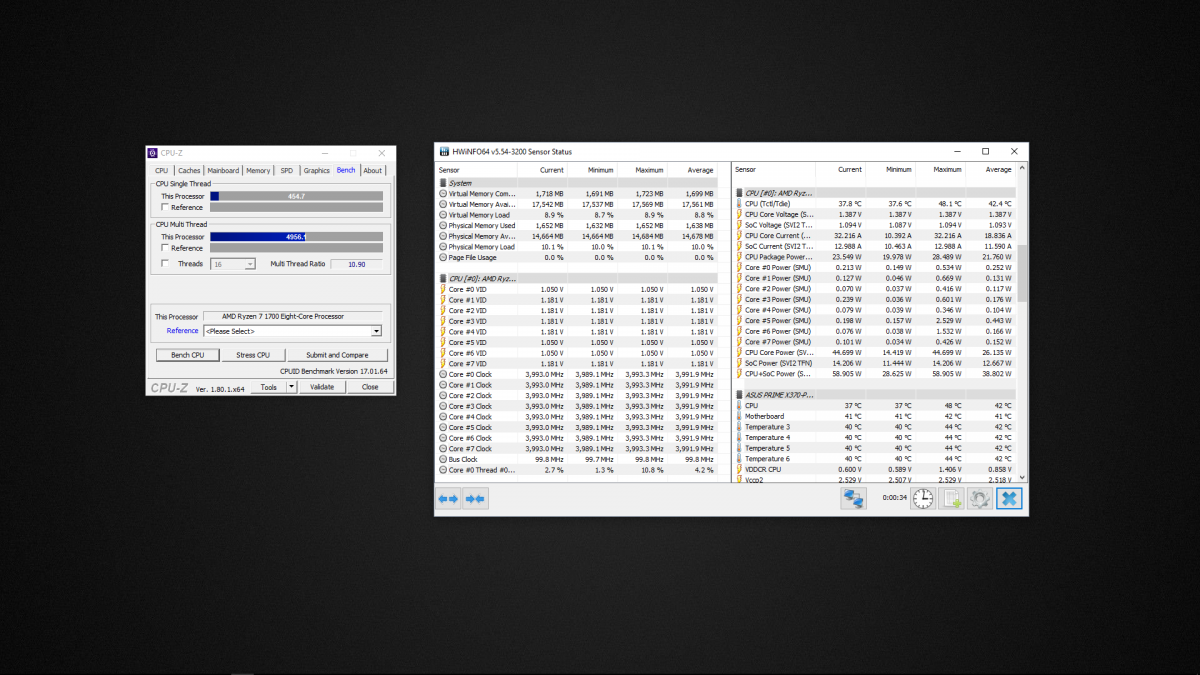Click the Tools button in CPU-Z
The width and height of the screenshot is (1200, 675).
pos(271,387)
